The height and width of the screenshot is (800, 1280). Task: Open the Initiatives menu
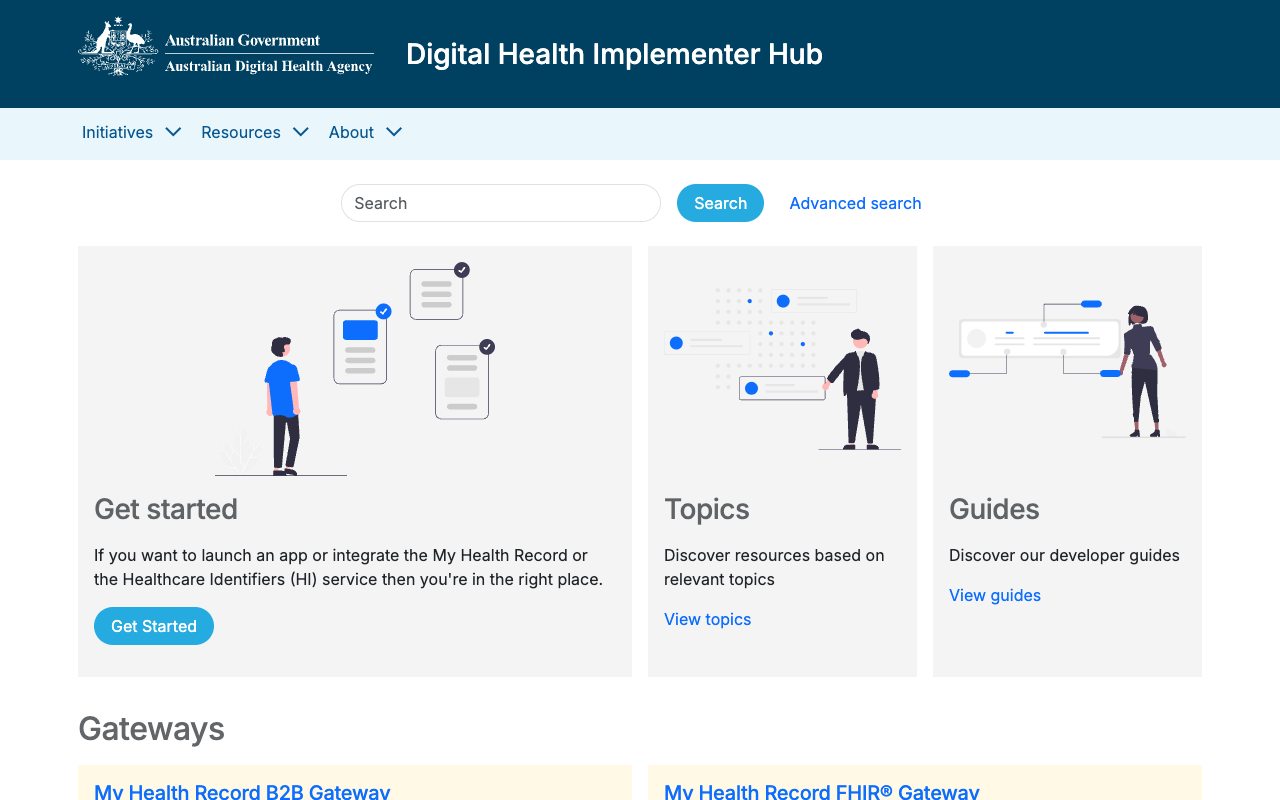(x=117, y=132)
